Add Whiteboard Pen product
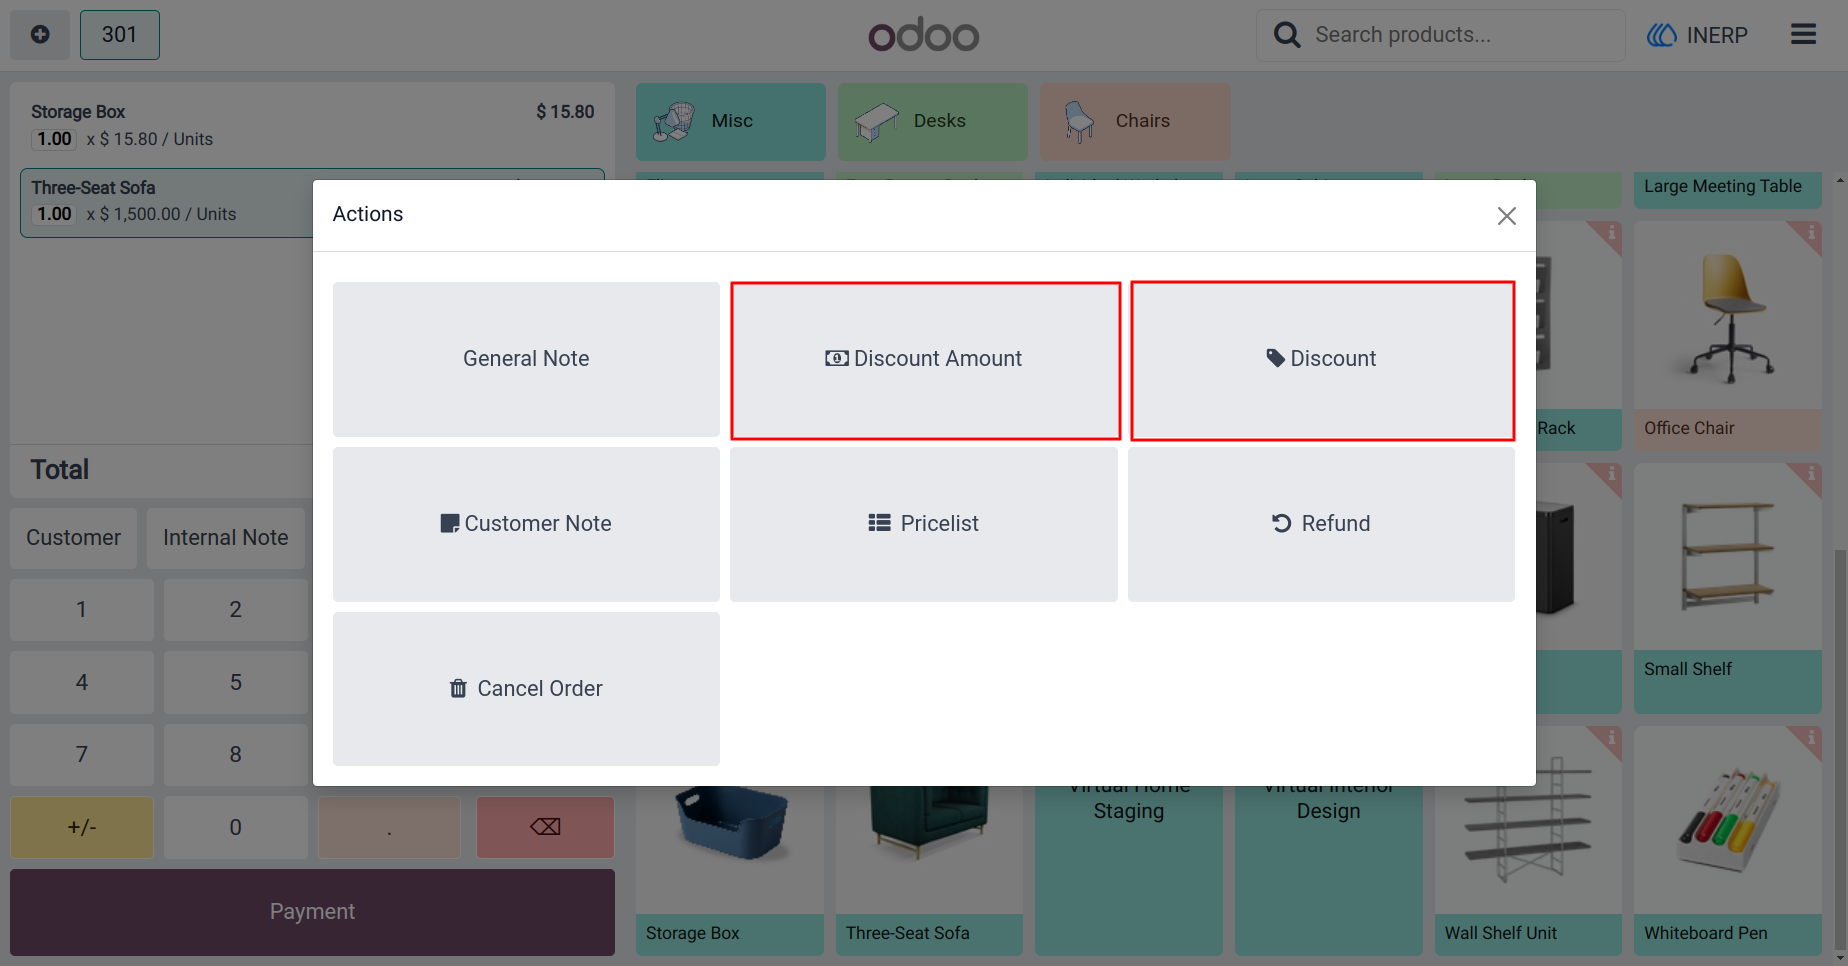 point(1727,841)
